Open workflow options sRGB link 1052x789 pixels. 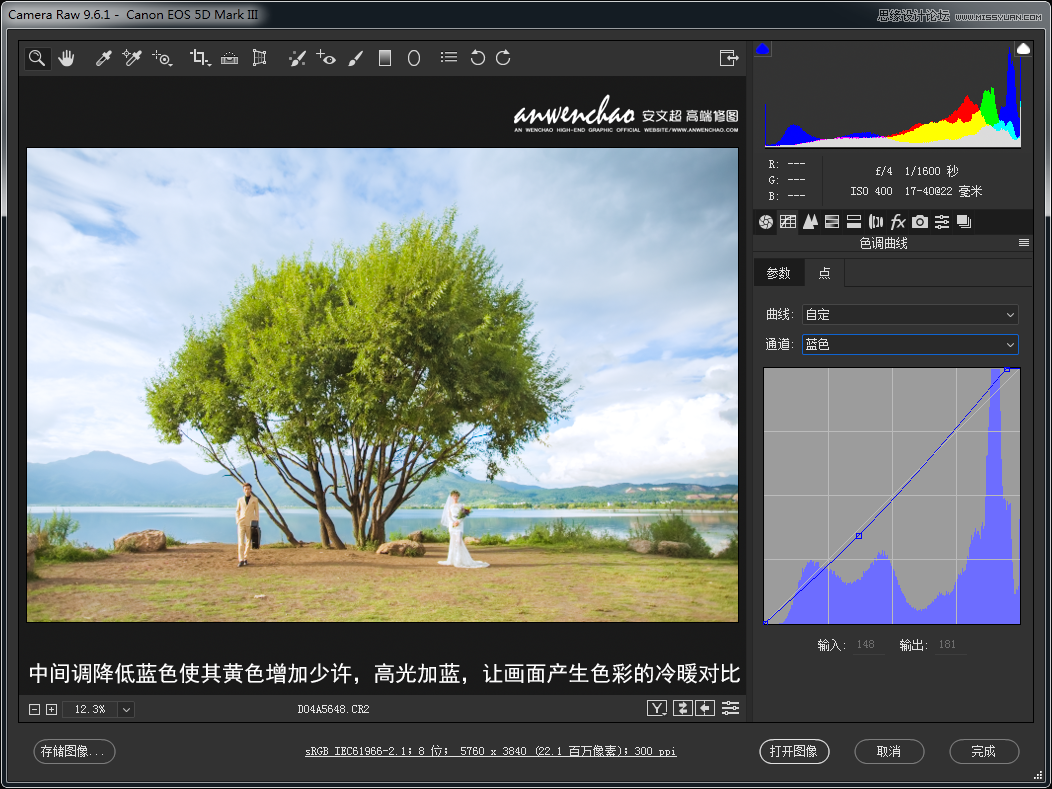490,751
